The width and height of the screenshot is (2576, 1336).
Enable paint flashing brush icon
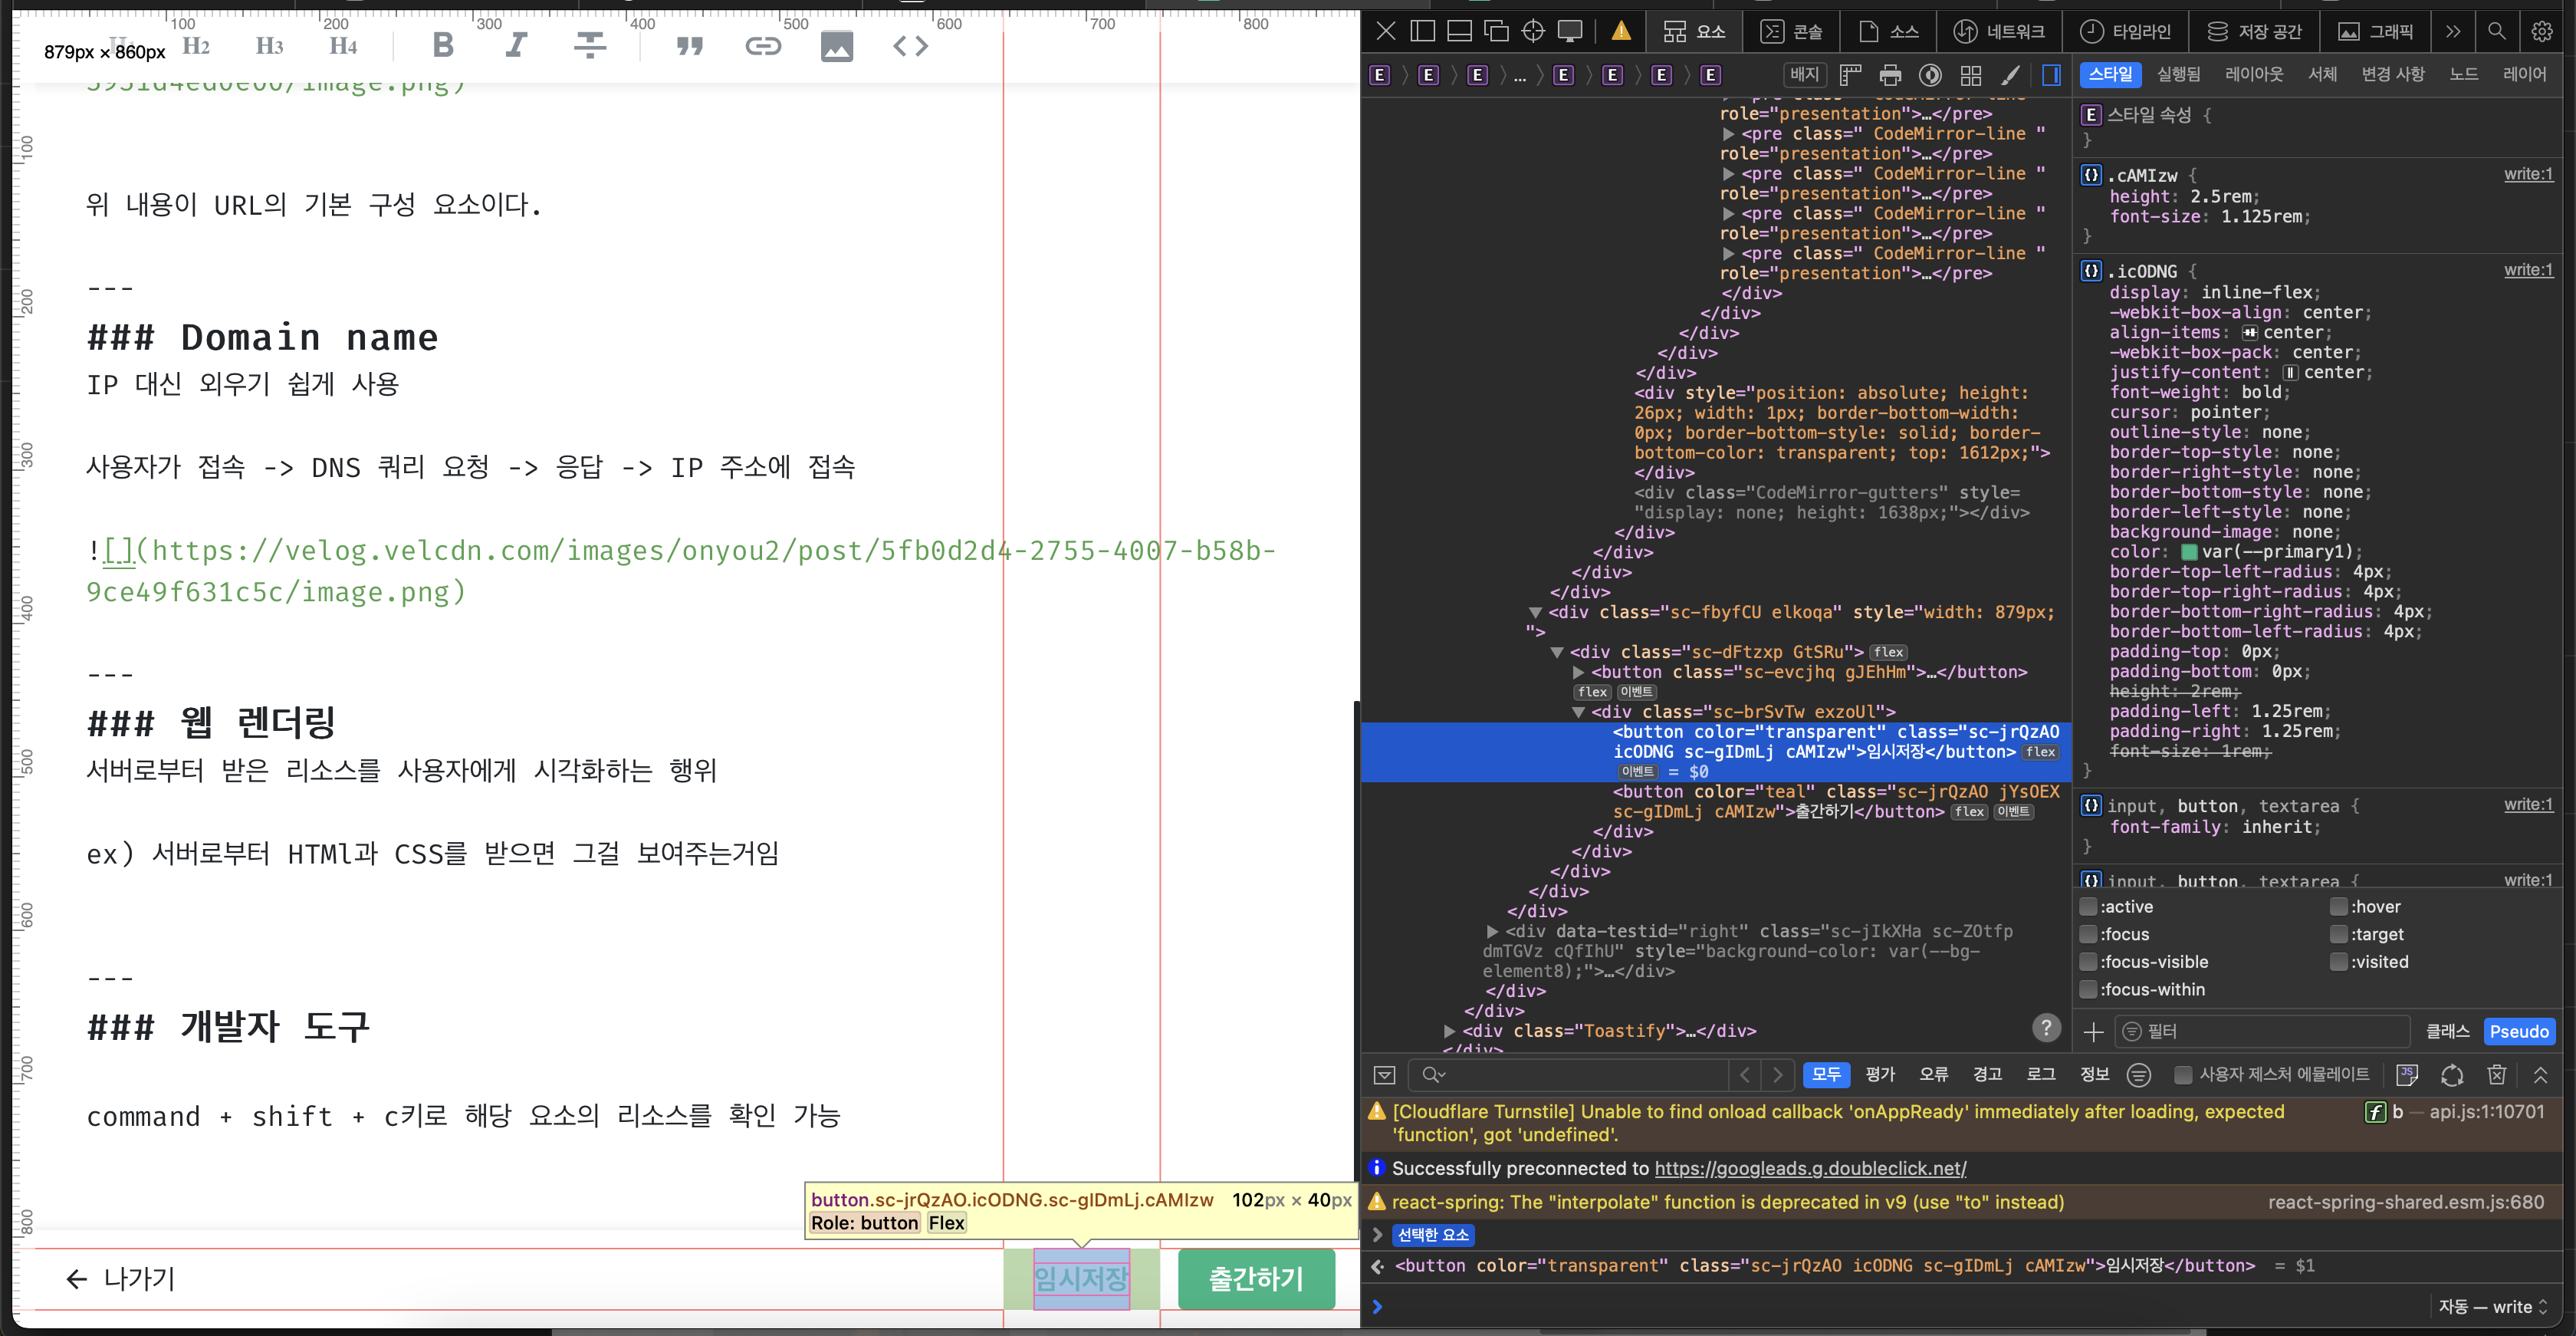point(2010,75)
